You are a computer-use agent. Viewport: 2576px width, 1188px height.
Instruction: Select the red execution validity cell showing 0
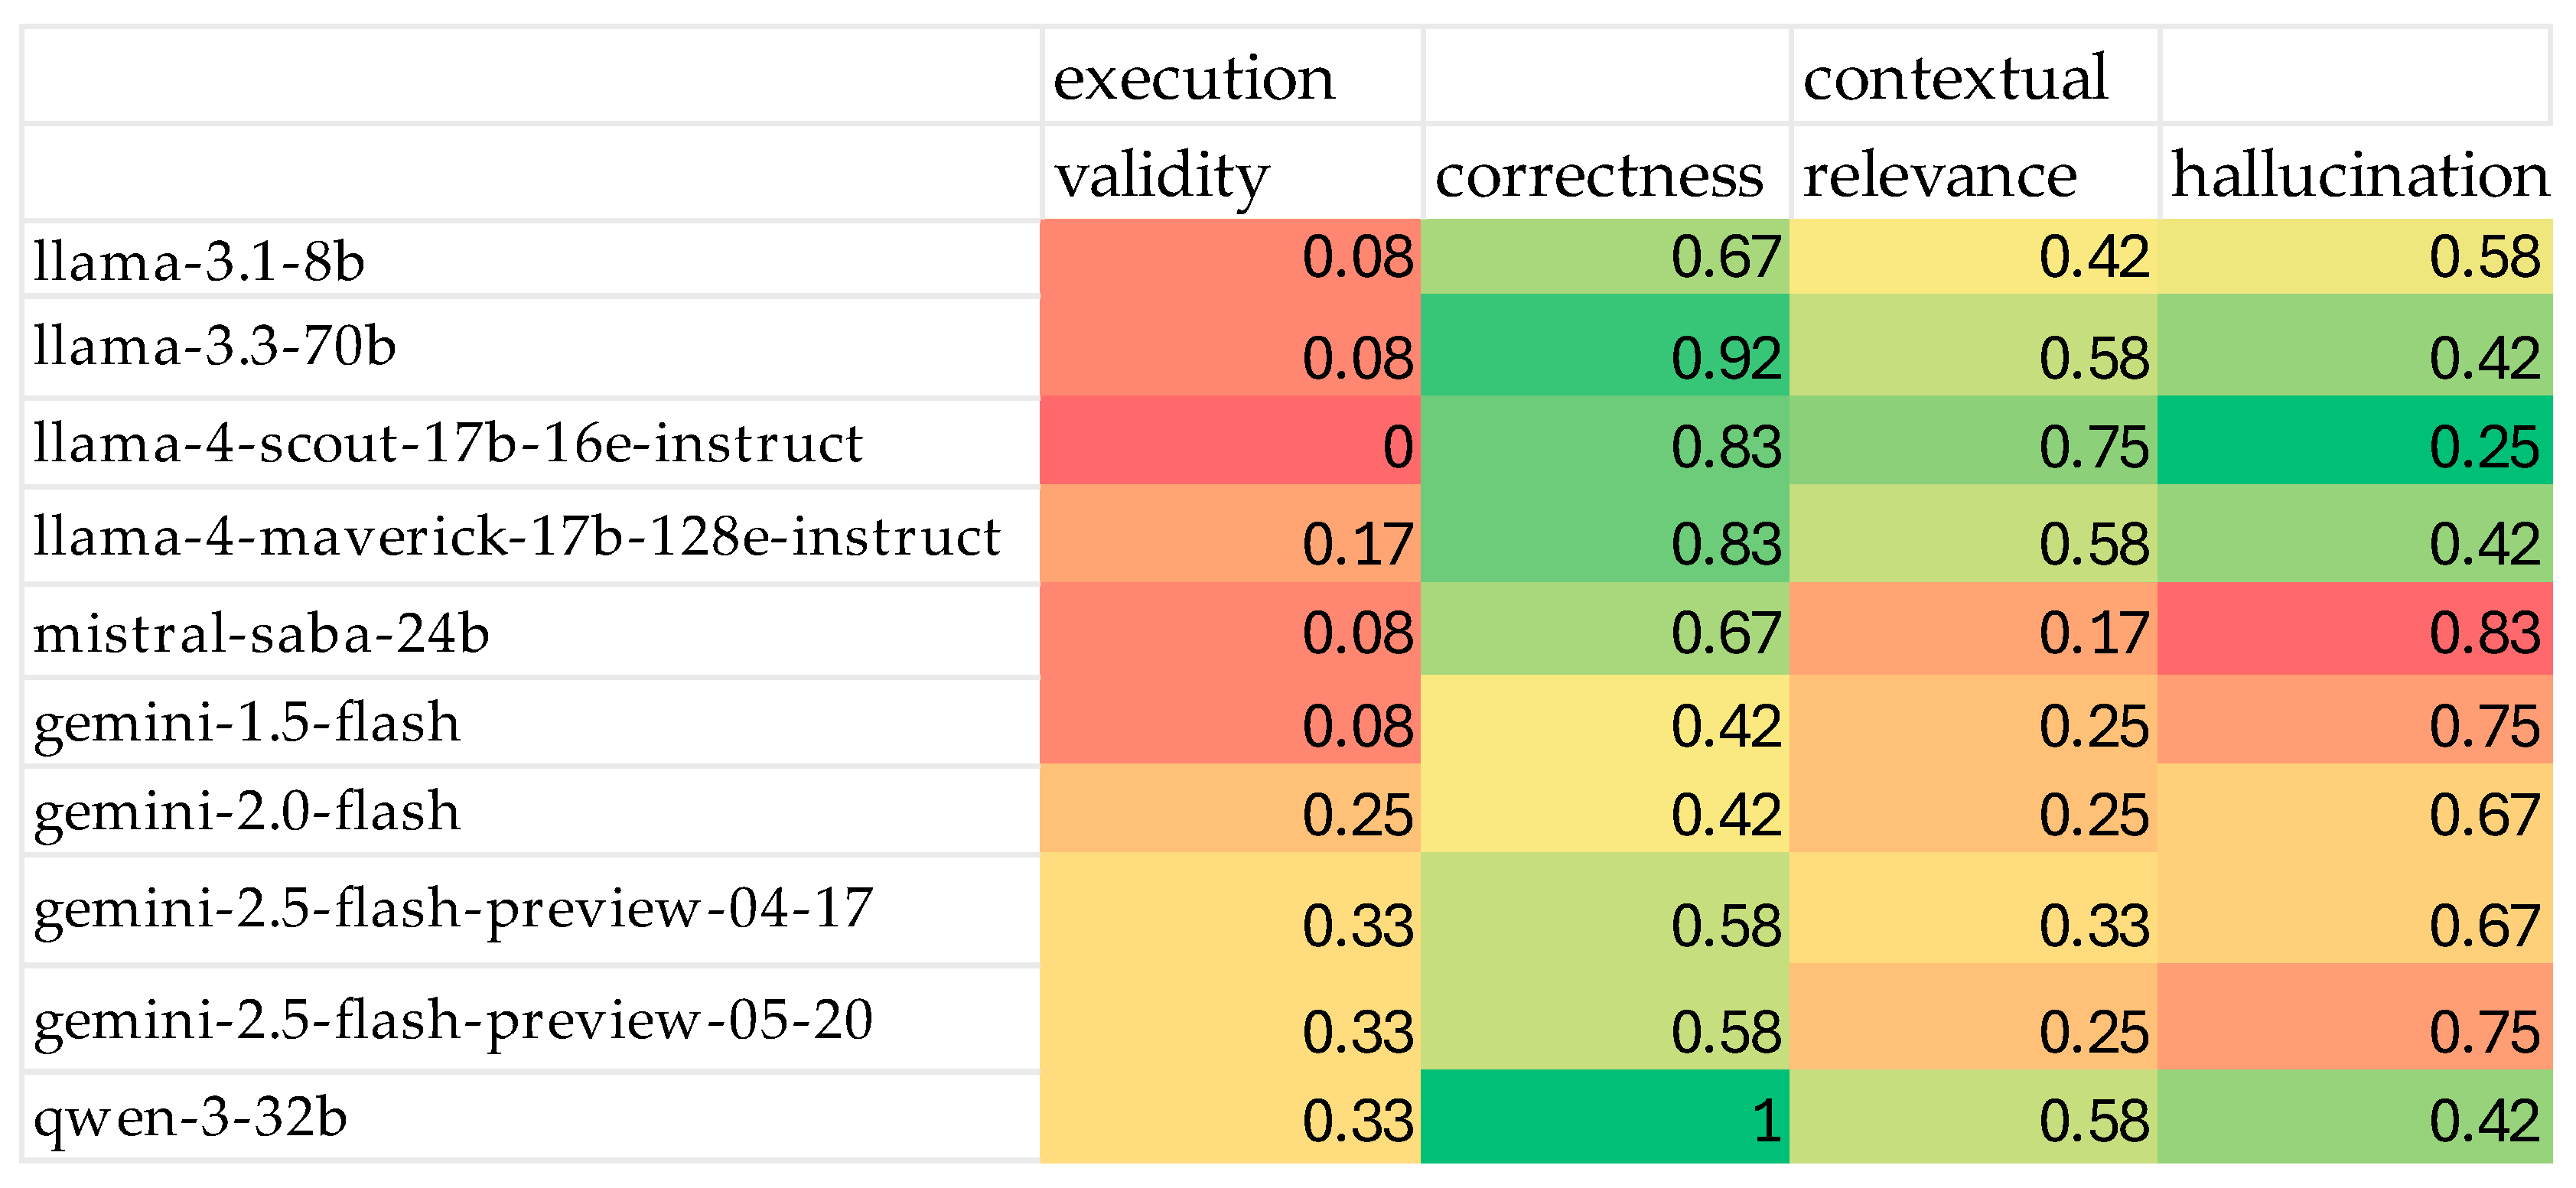[1230, 443]
